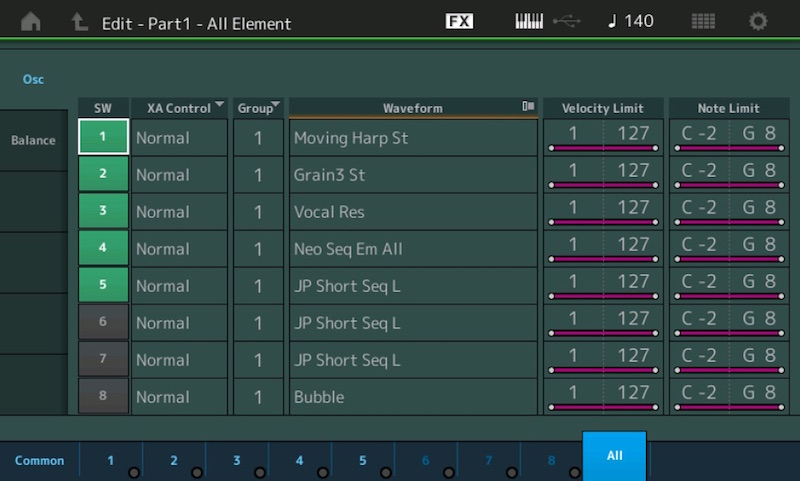This screenshot has width=800, height=481.
Task: Open the FX effects icon
Action: pos(459,21)
